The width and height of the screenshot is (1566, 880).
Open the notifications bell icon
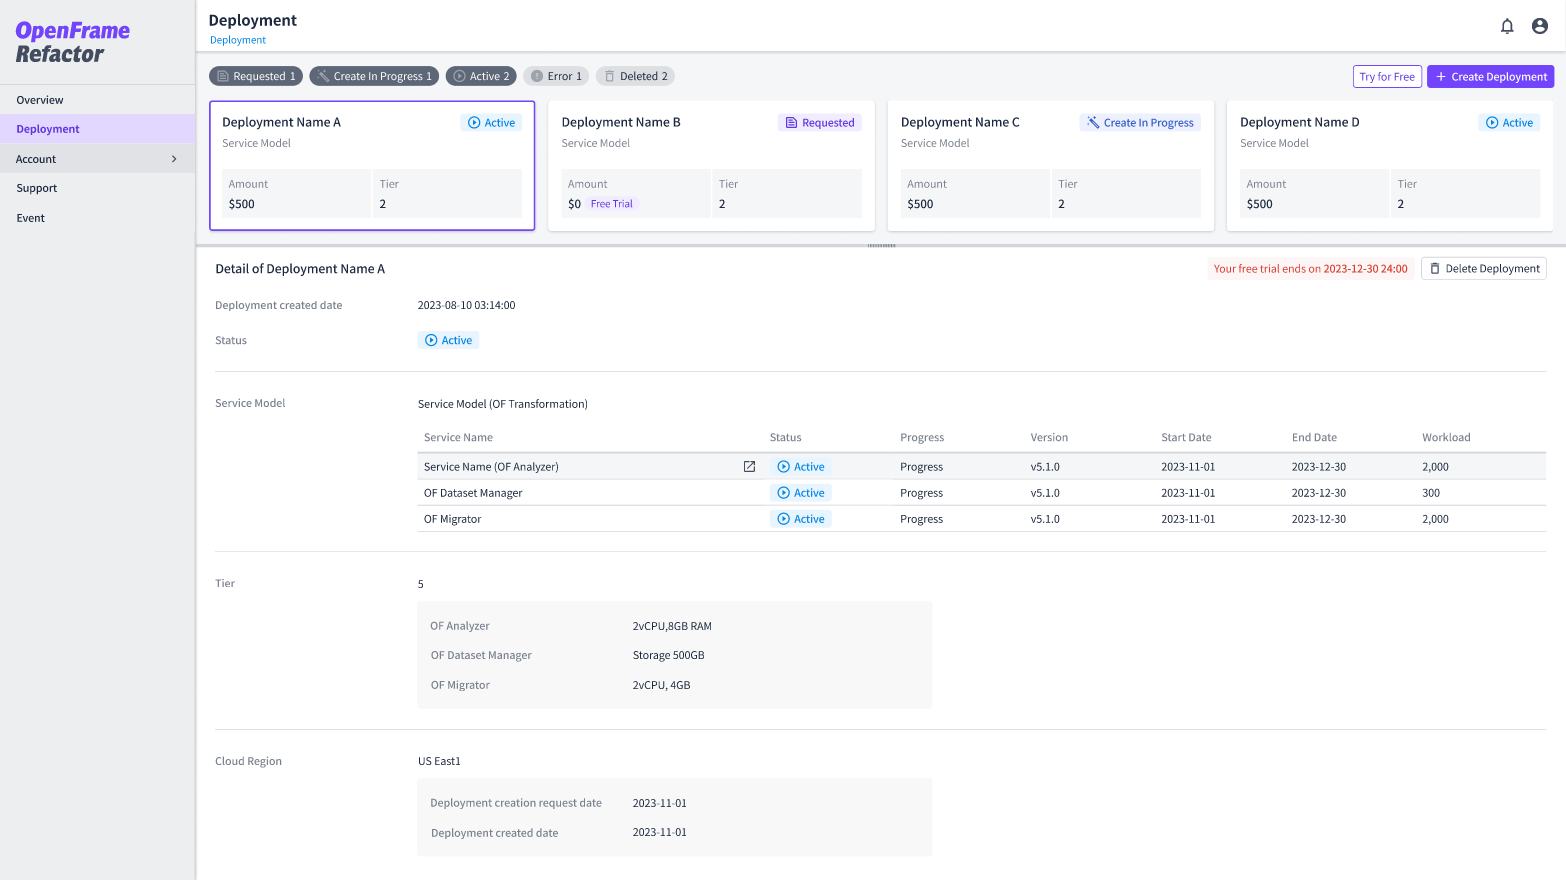click(x=1507, y=26)
